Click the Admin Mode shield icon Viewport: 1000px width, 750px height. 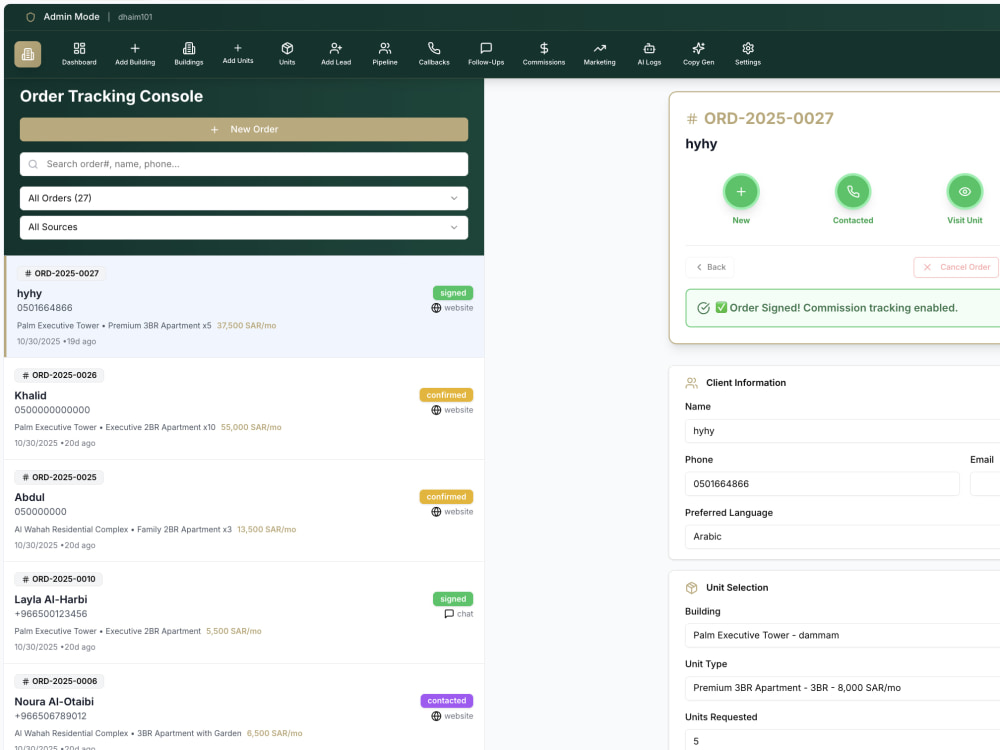pos(30,17)
